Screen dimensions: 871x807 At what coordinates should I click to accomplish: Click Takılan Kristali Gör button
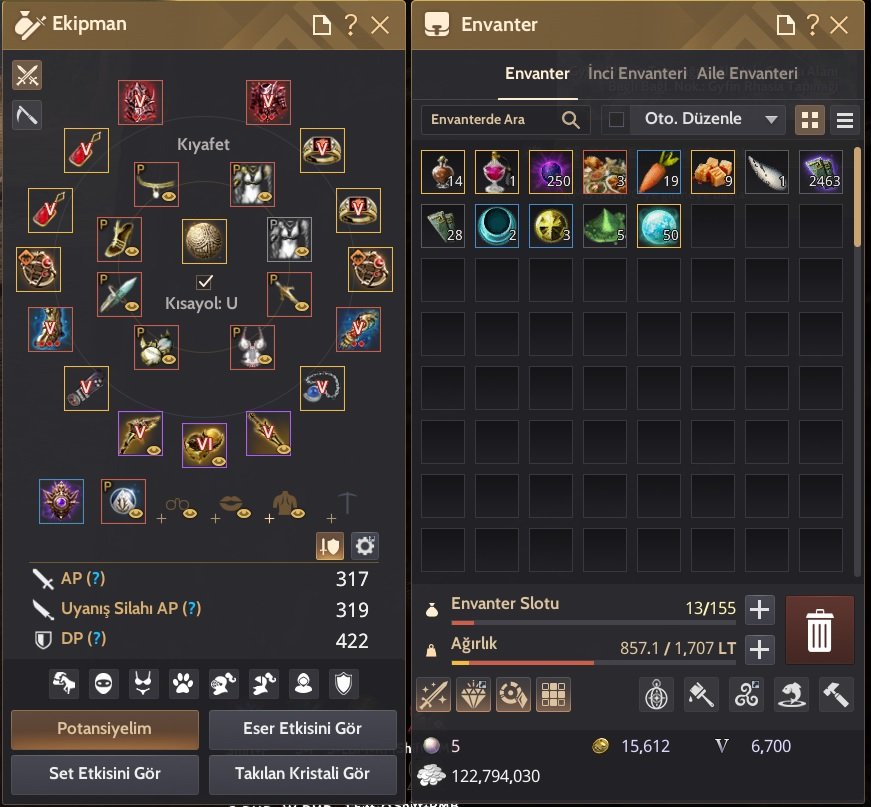pos(303,773)
